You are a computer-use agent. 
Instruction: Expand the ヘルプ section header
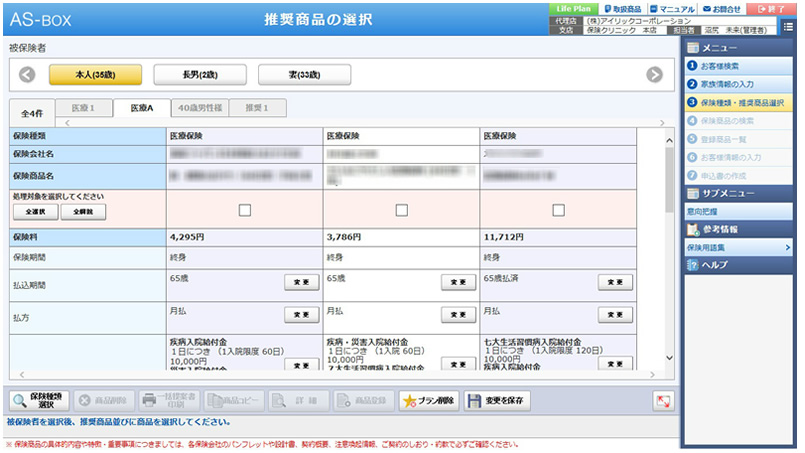(x=737, y=265)
